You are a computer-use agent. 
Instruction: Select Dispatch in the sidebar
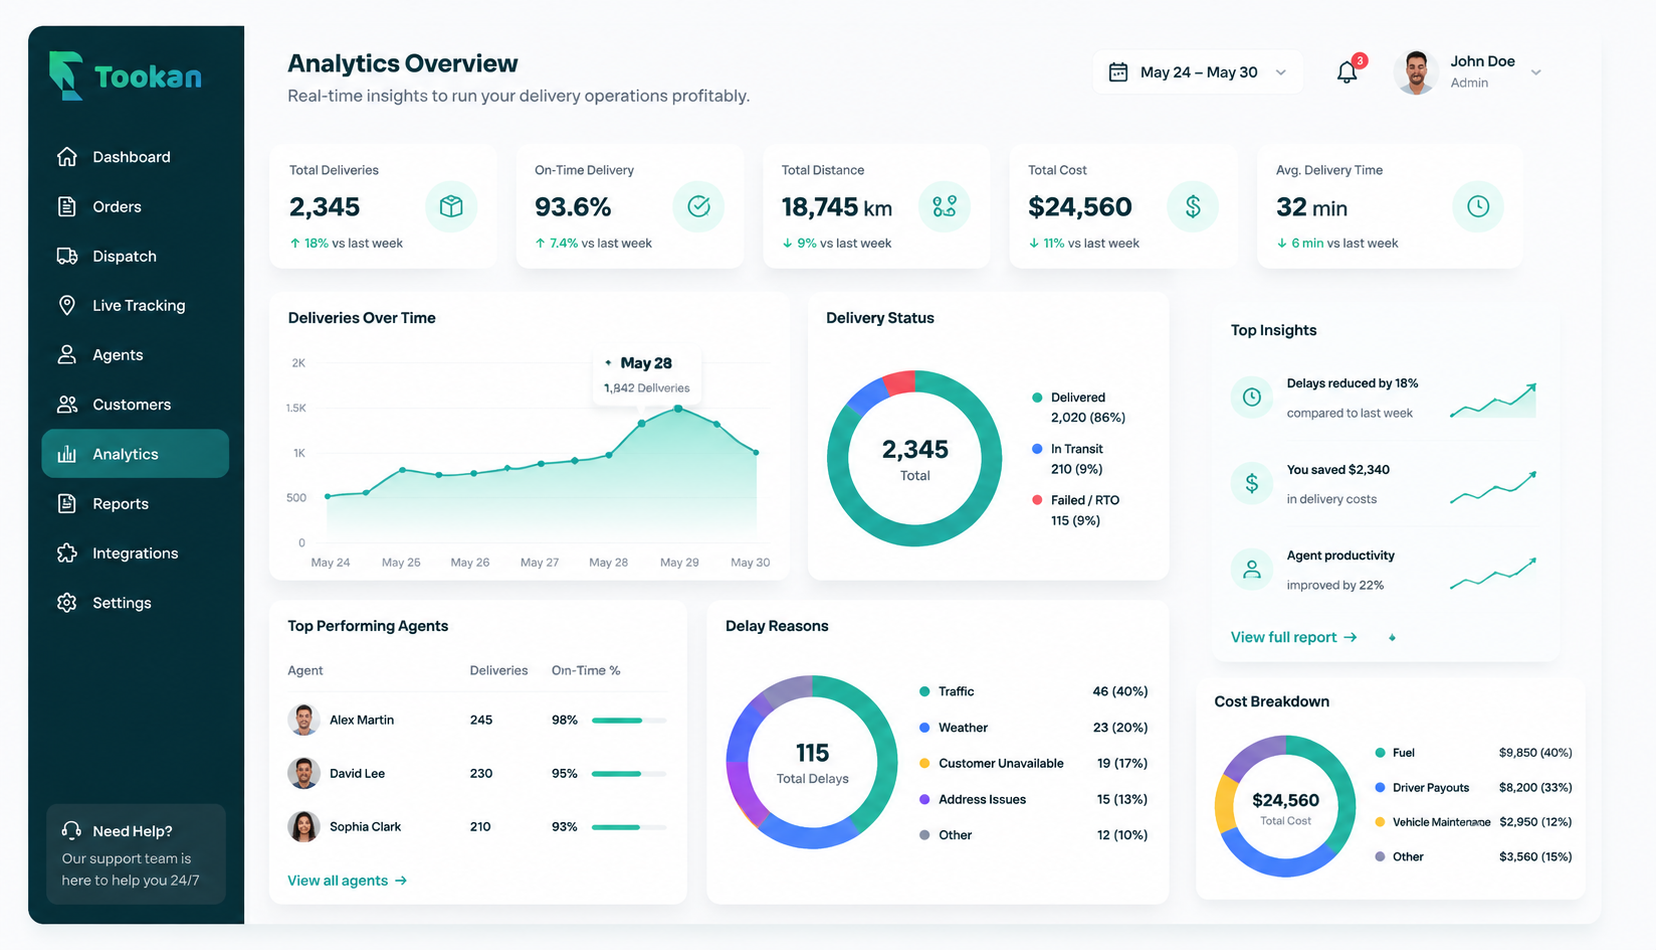pyautogui.click(x=135, y=256)
